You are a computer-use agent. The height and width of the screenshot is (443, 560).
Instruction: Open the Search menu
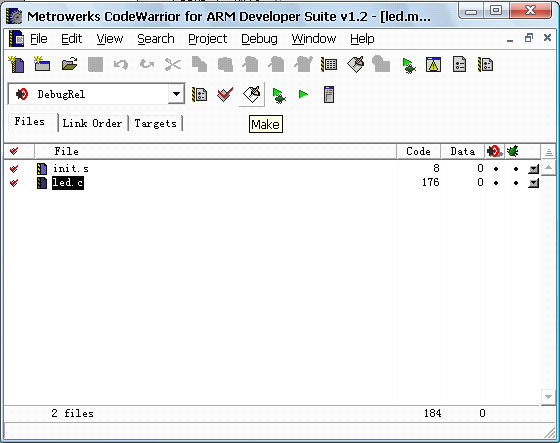tap(156, 39)
